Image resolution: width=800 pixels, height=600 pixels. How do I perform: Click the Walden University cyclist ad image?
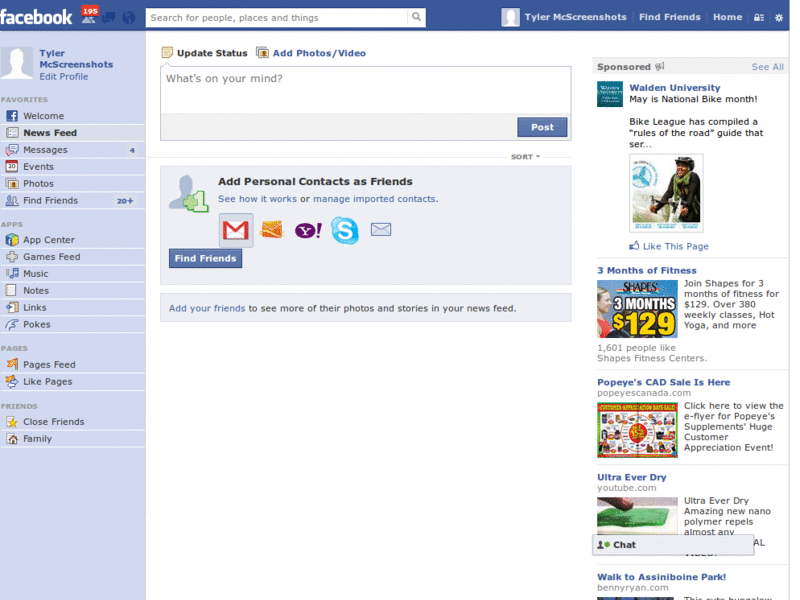point(666,193)
